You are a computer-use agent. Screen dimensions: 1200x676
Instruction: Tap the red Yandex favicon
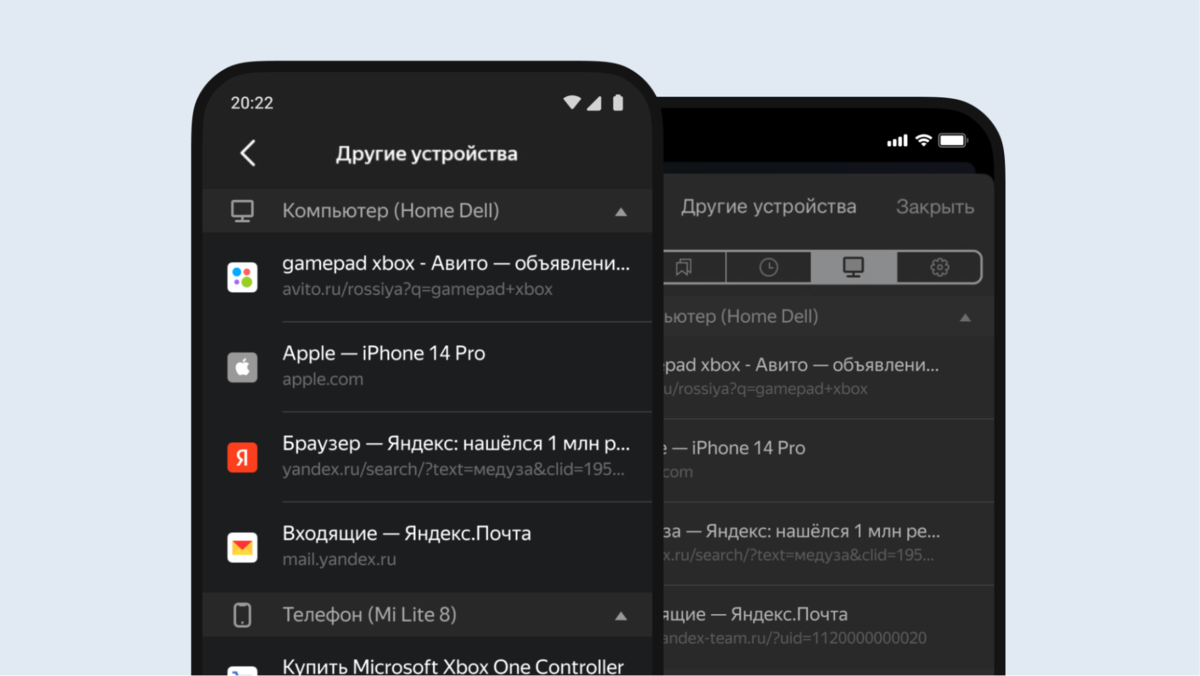[242, 457]
